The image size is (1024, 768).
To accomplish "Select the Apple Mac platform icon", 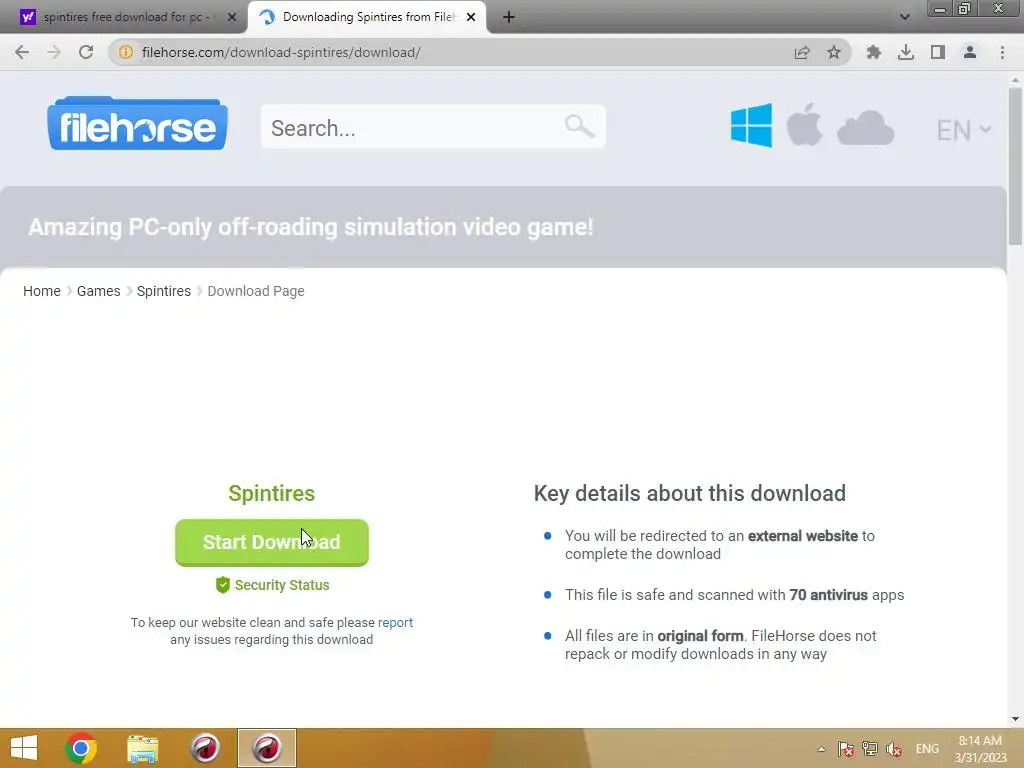I will coord(804,125).
